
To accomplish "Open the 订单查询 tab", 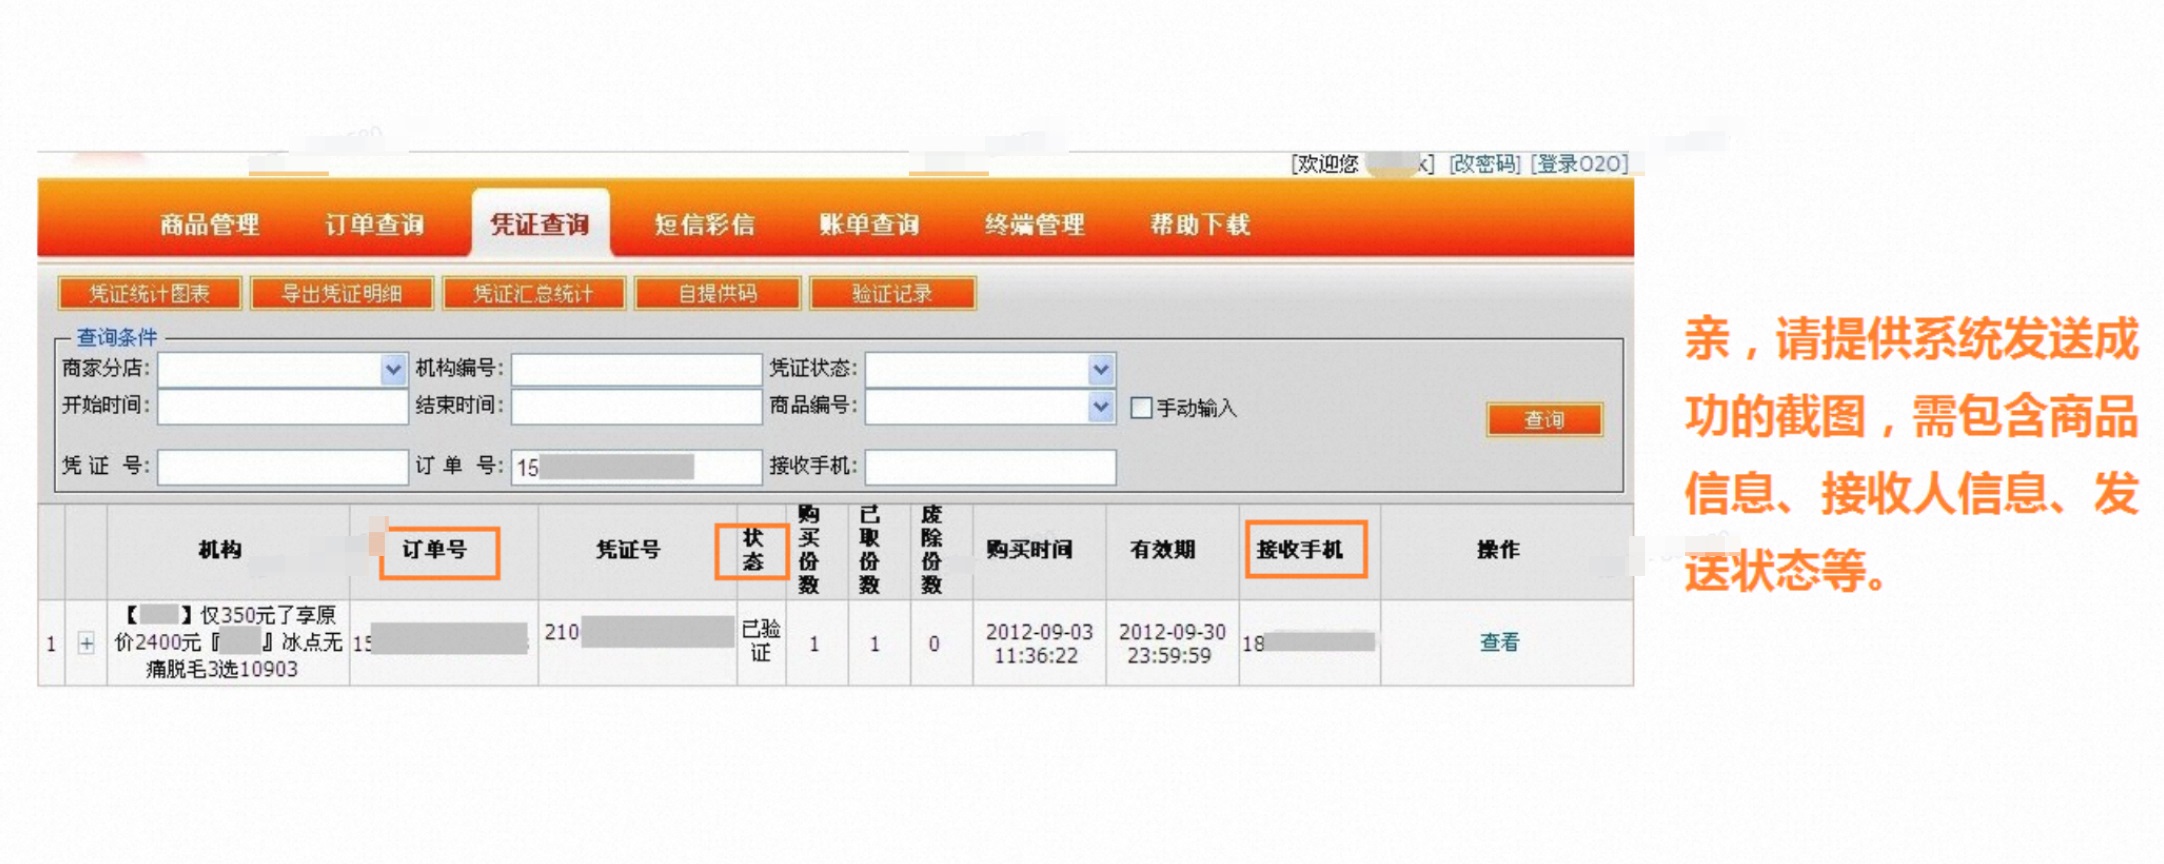I will pyautogui.click(x=375, y=224).
